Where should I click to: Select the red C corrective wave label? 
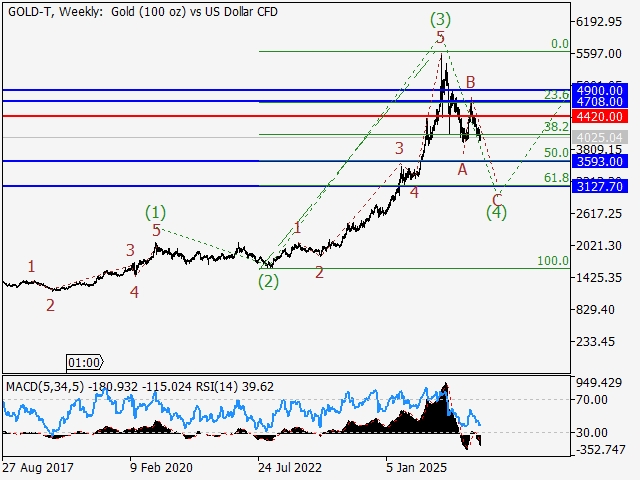pos(497,200)
